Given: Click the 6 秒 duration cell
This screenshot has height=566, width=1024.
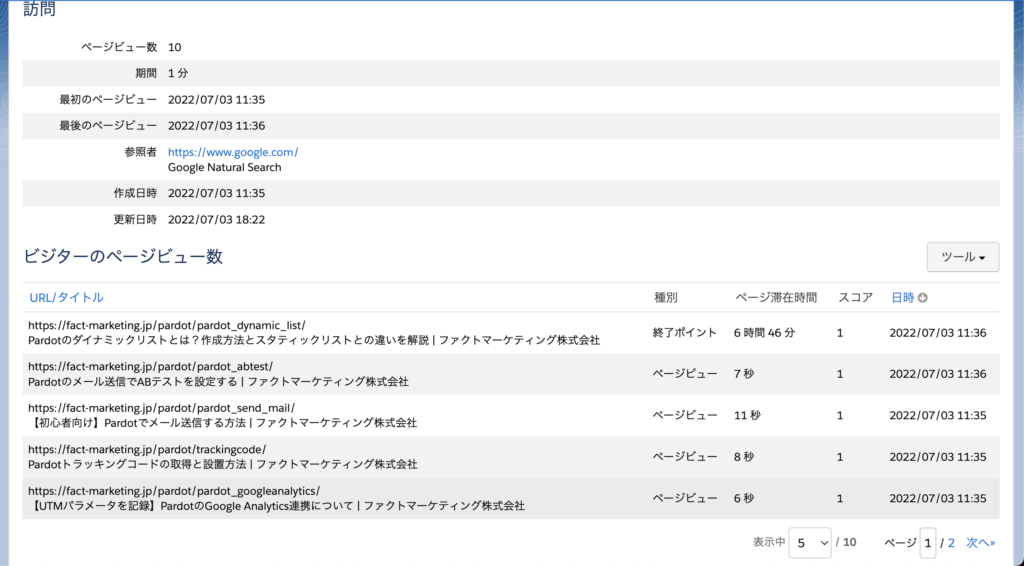Looking at the screenshot, I should [744, 498].
